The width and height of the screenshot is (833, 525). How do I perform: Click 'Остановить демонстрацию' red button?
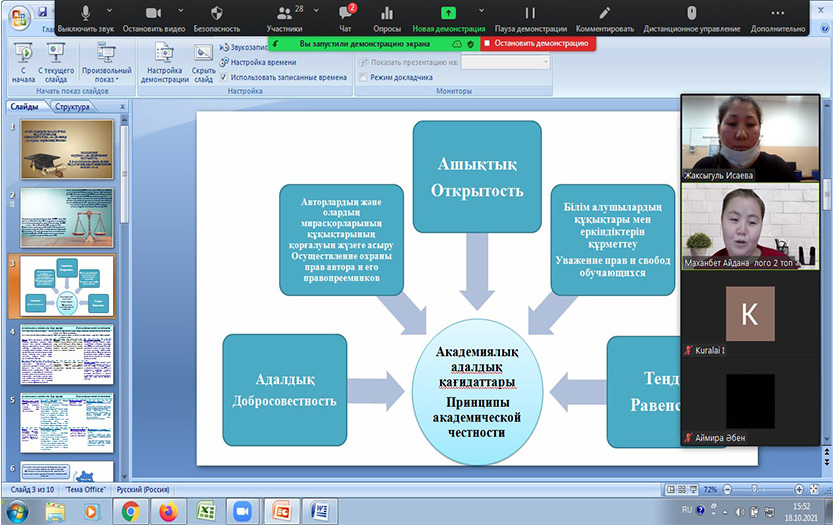533,44
